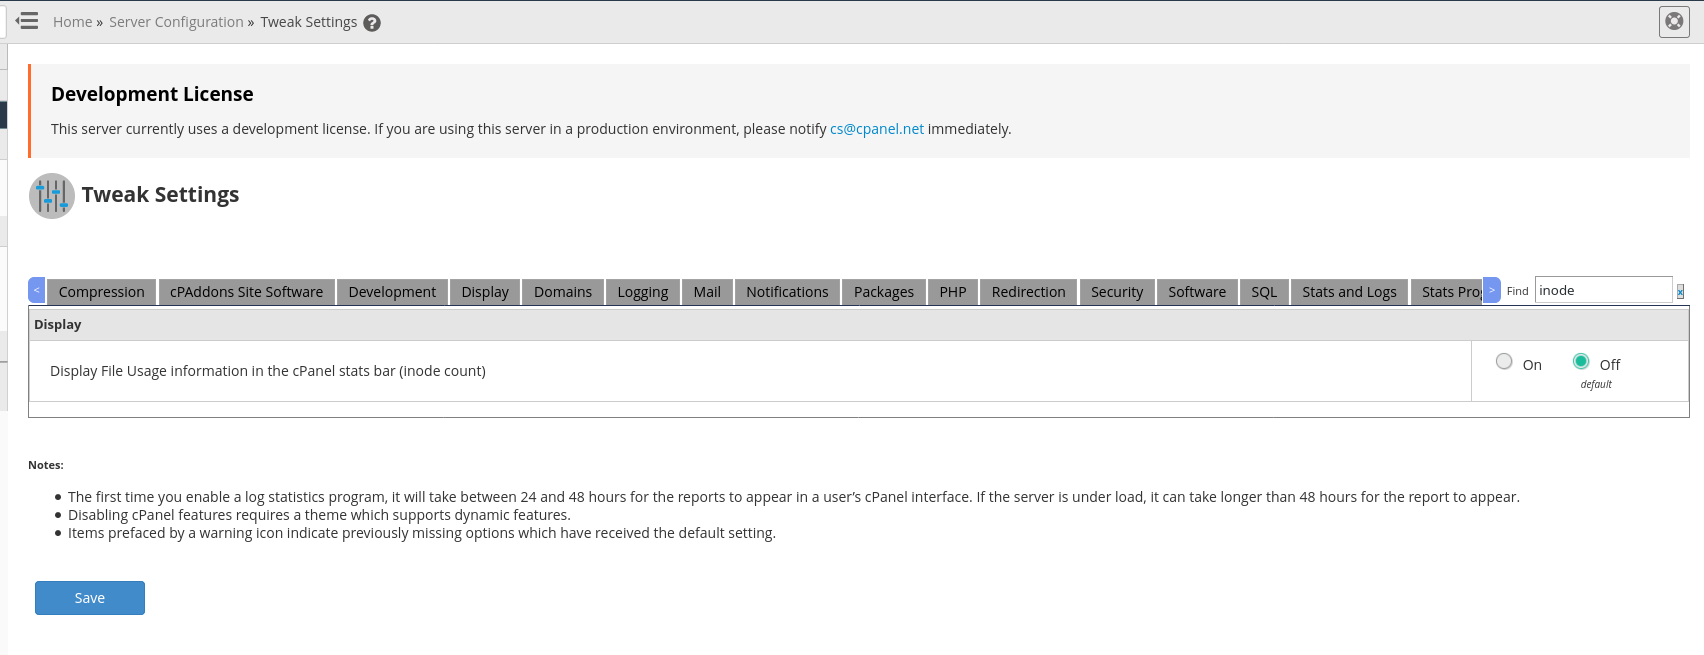Save the tweak settings
The image size is (1704, 655).
click(x=90, y=598)
